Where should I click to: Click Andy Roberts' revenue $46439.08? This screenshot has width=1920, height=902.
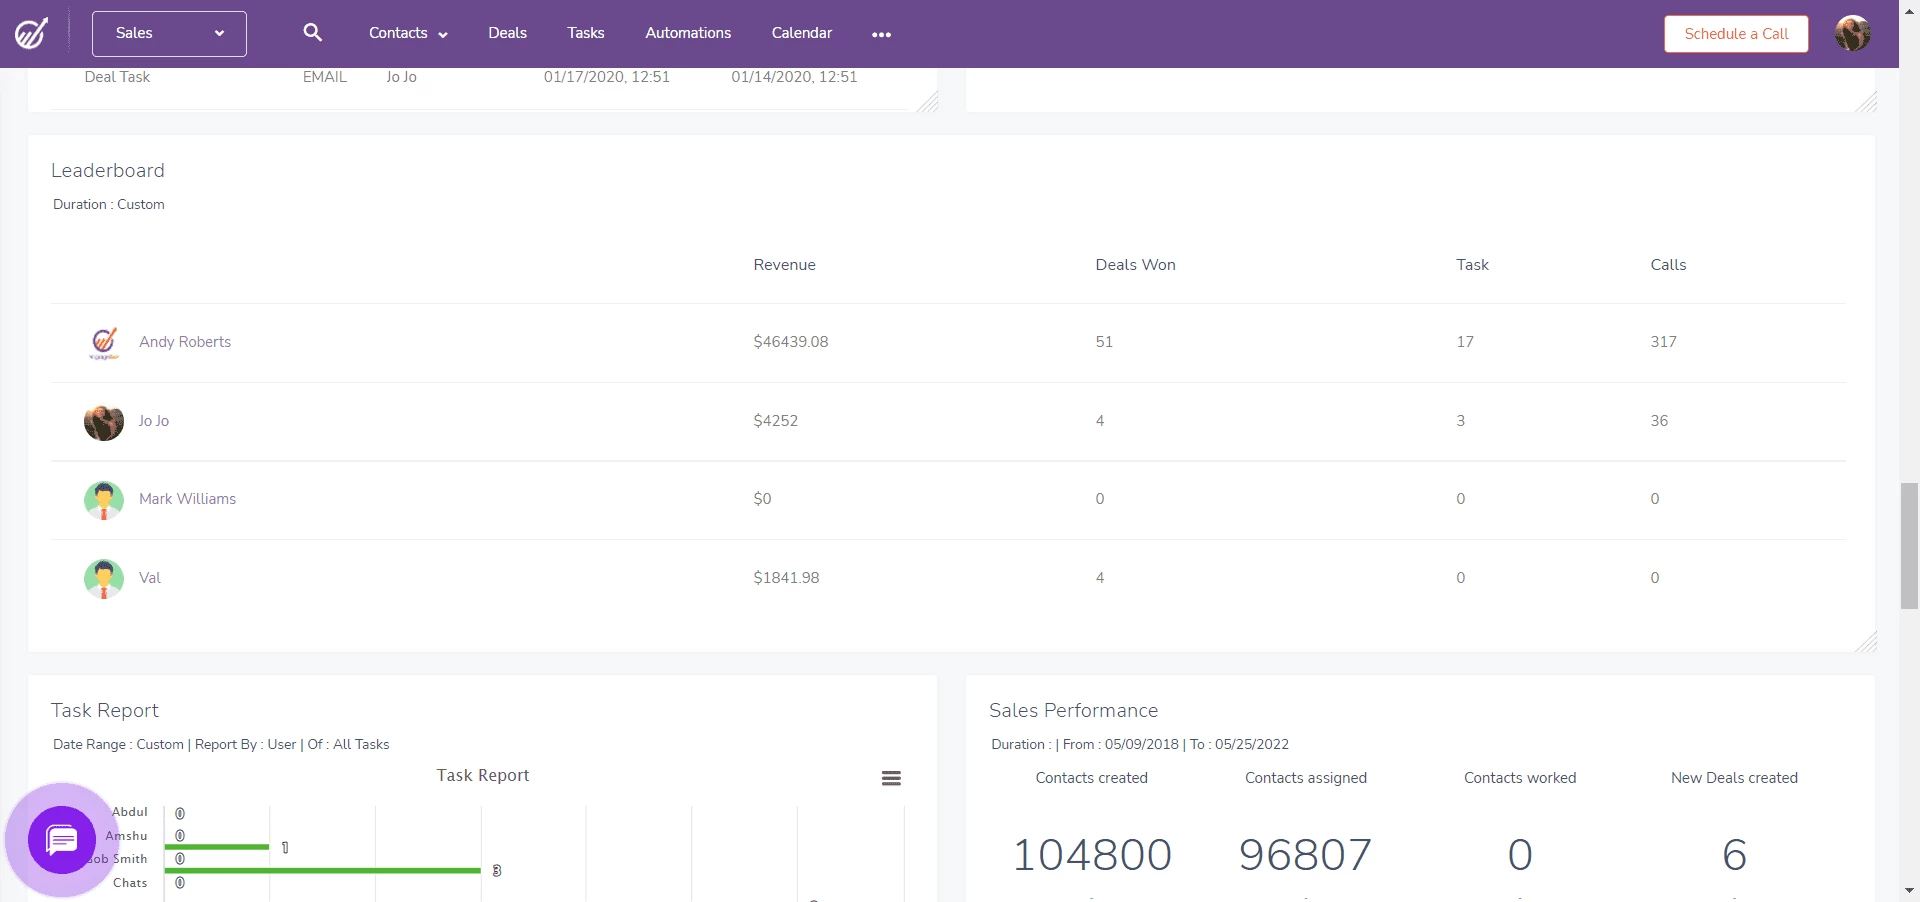coord(790,342)
